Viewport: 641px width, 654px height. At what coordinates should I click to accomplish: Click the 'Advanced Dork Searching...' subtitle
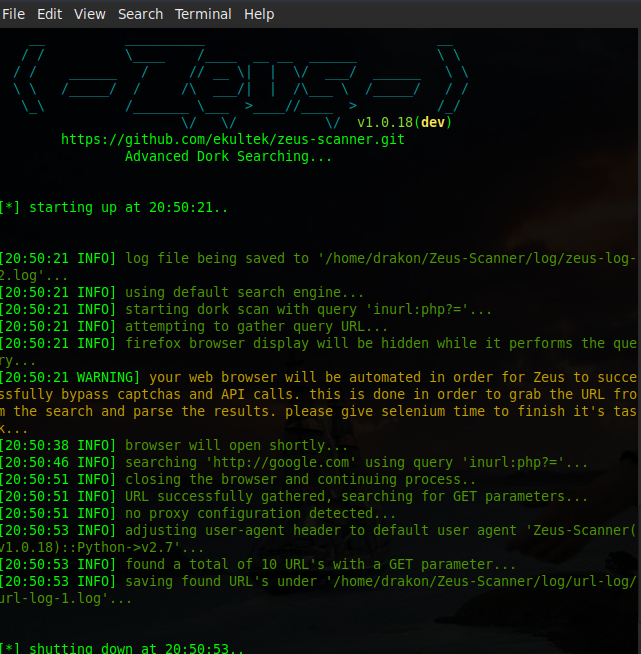pos(228,157)
